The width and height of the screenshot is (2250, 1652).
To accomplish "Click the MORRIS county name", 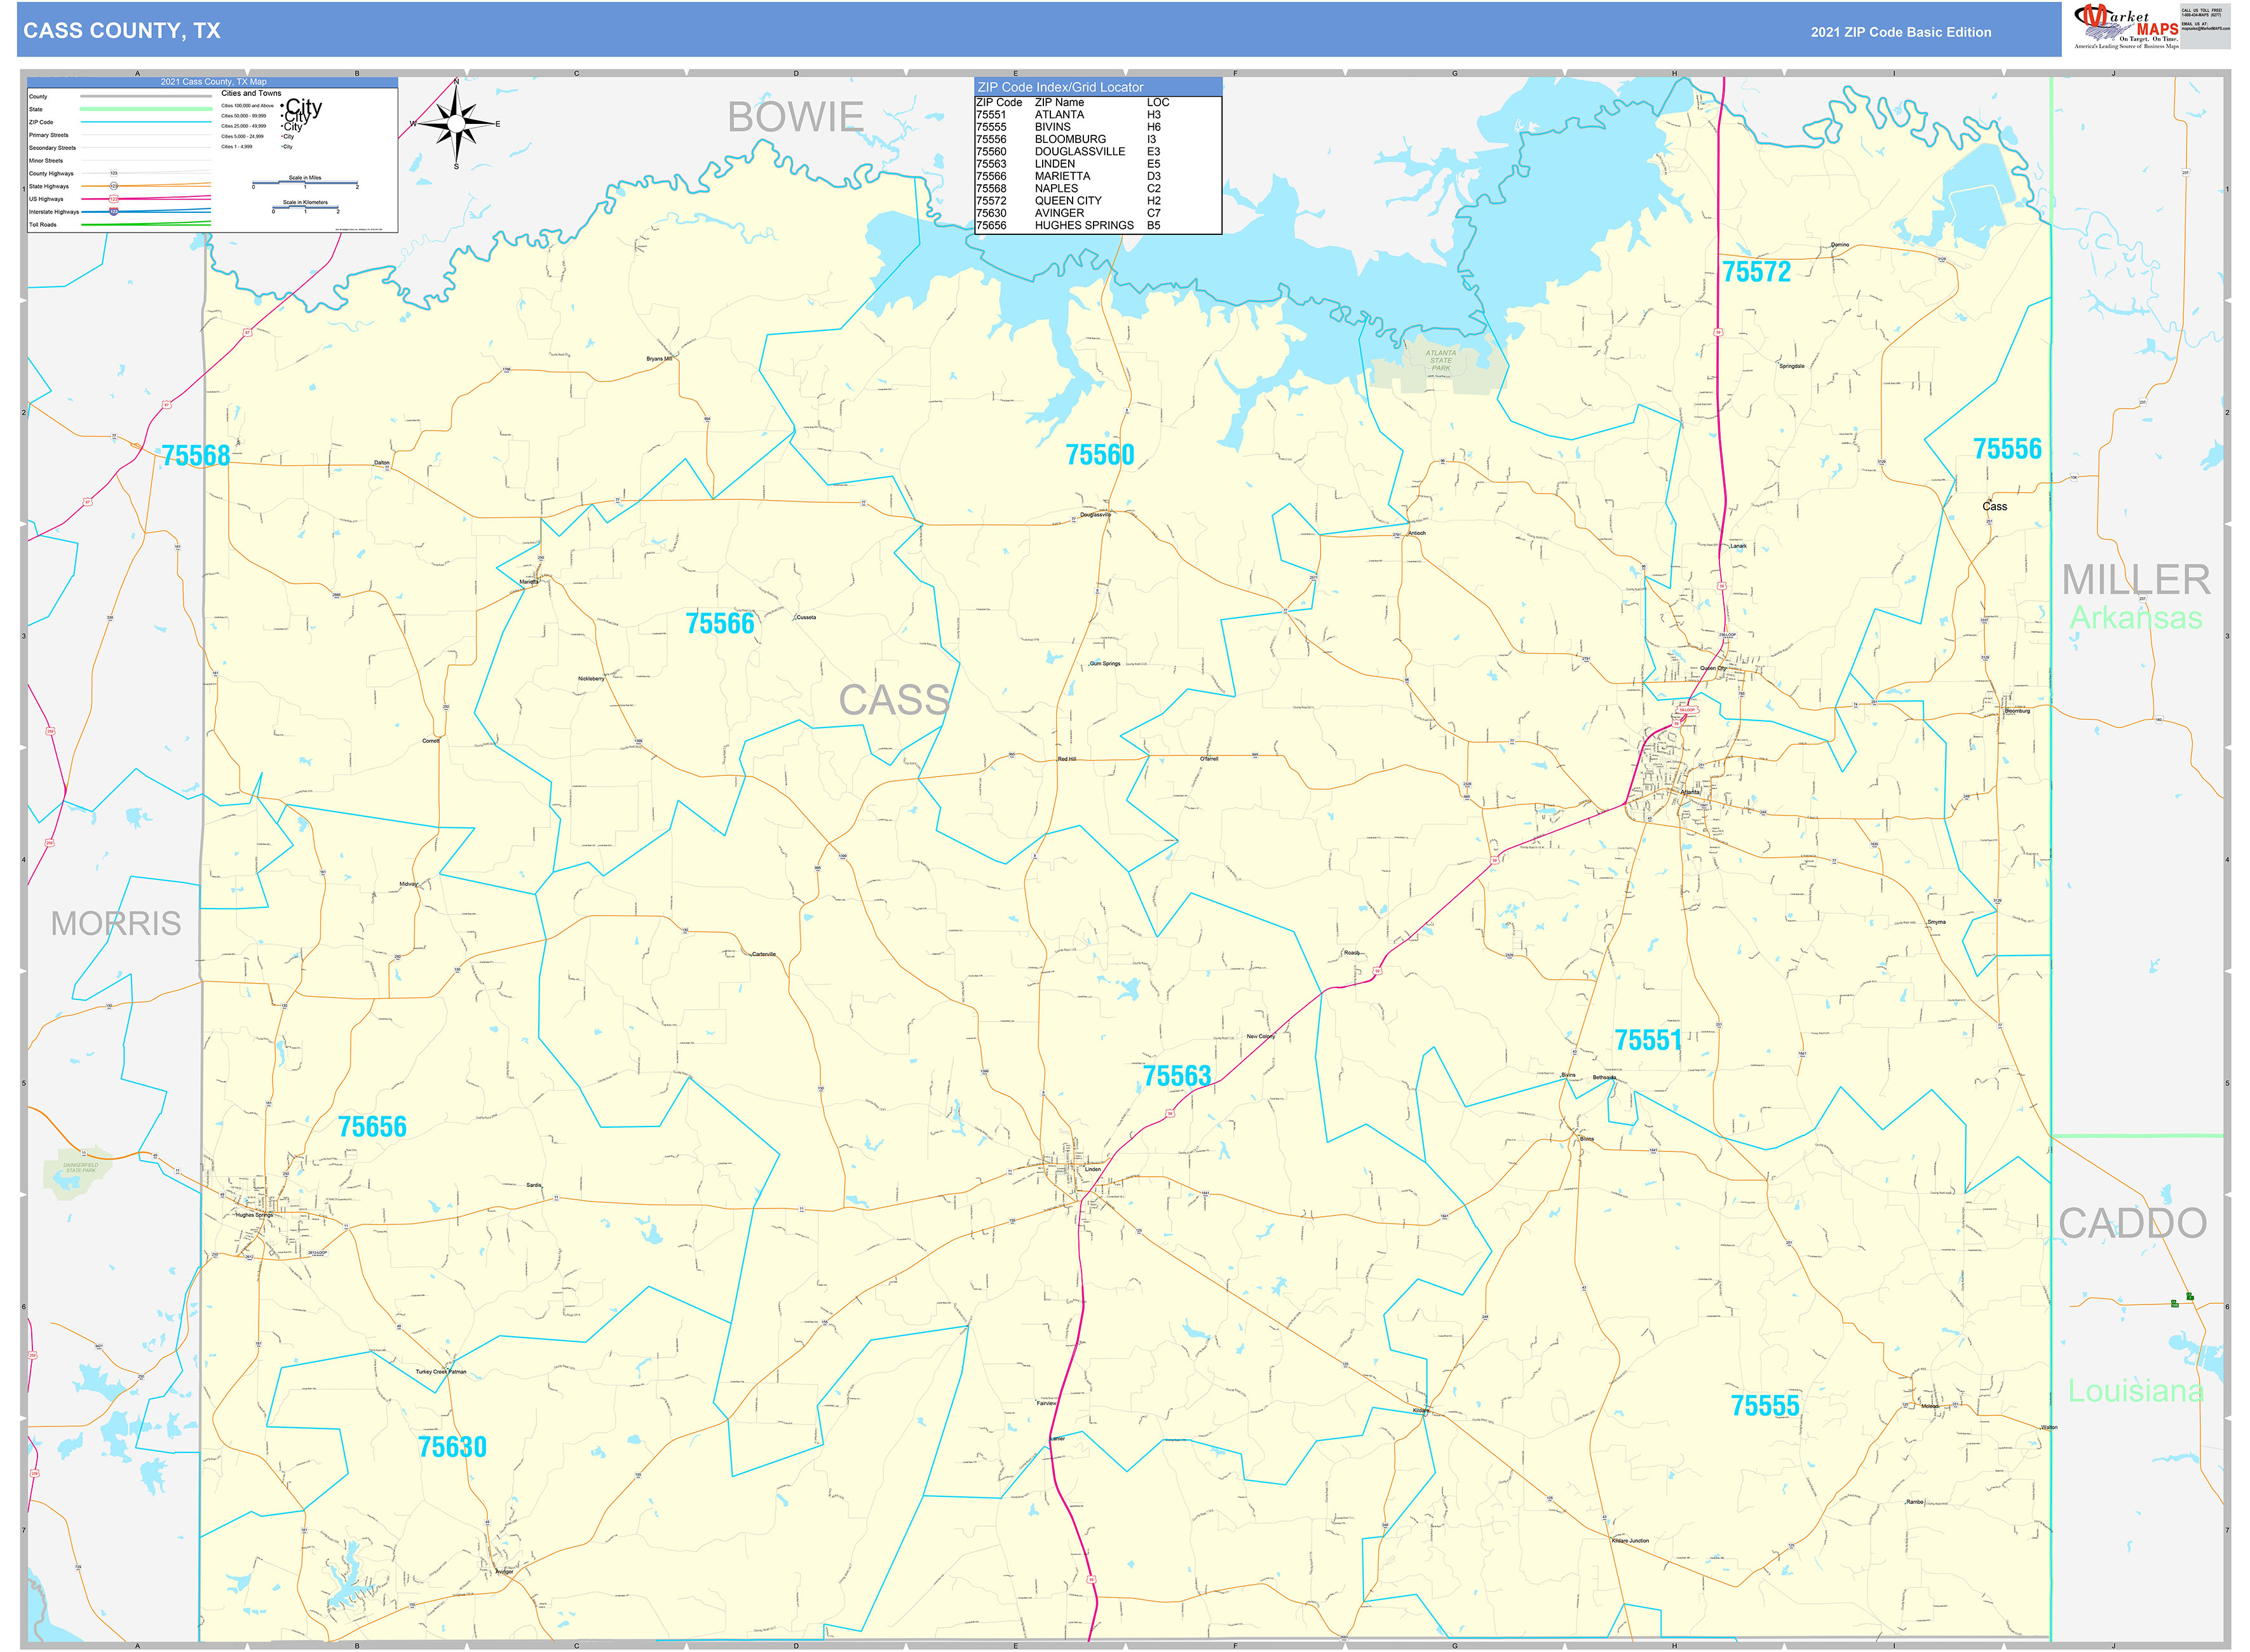I will (116, 924).
